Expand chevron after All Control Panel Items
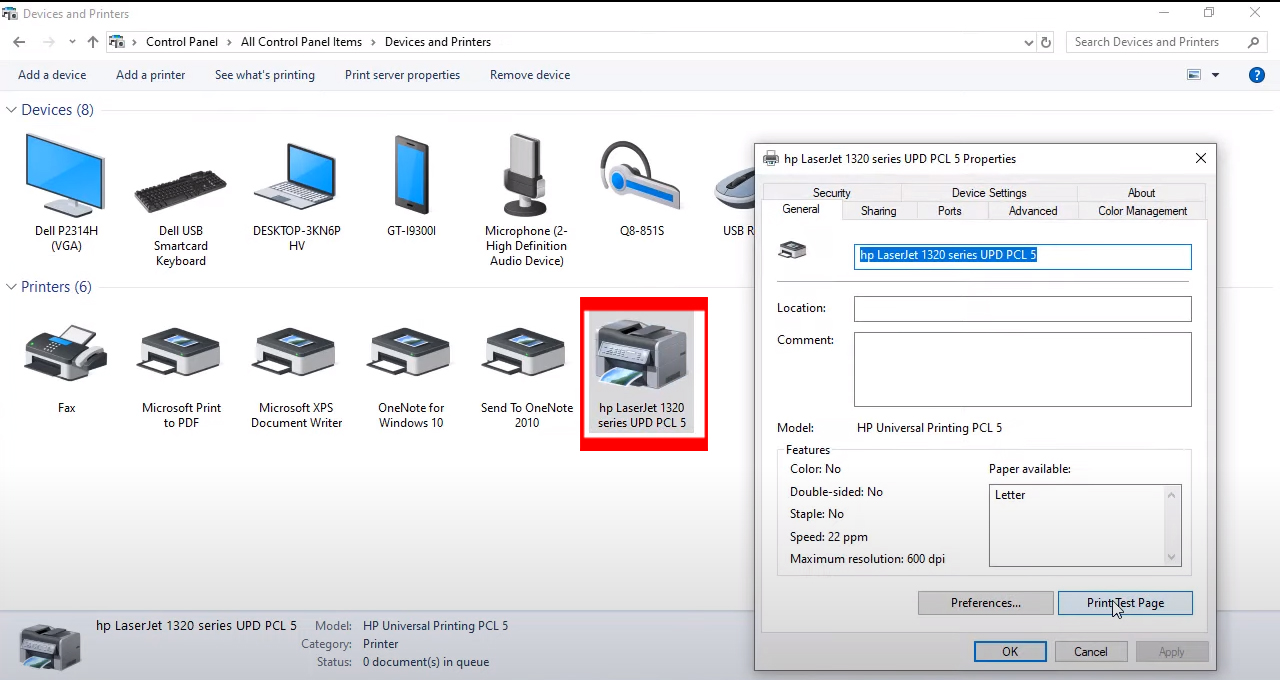The image size is (1280, 680). (x=373, y=42)
